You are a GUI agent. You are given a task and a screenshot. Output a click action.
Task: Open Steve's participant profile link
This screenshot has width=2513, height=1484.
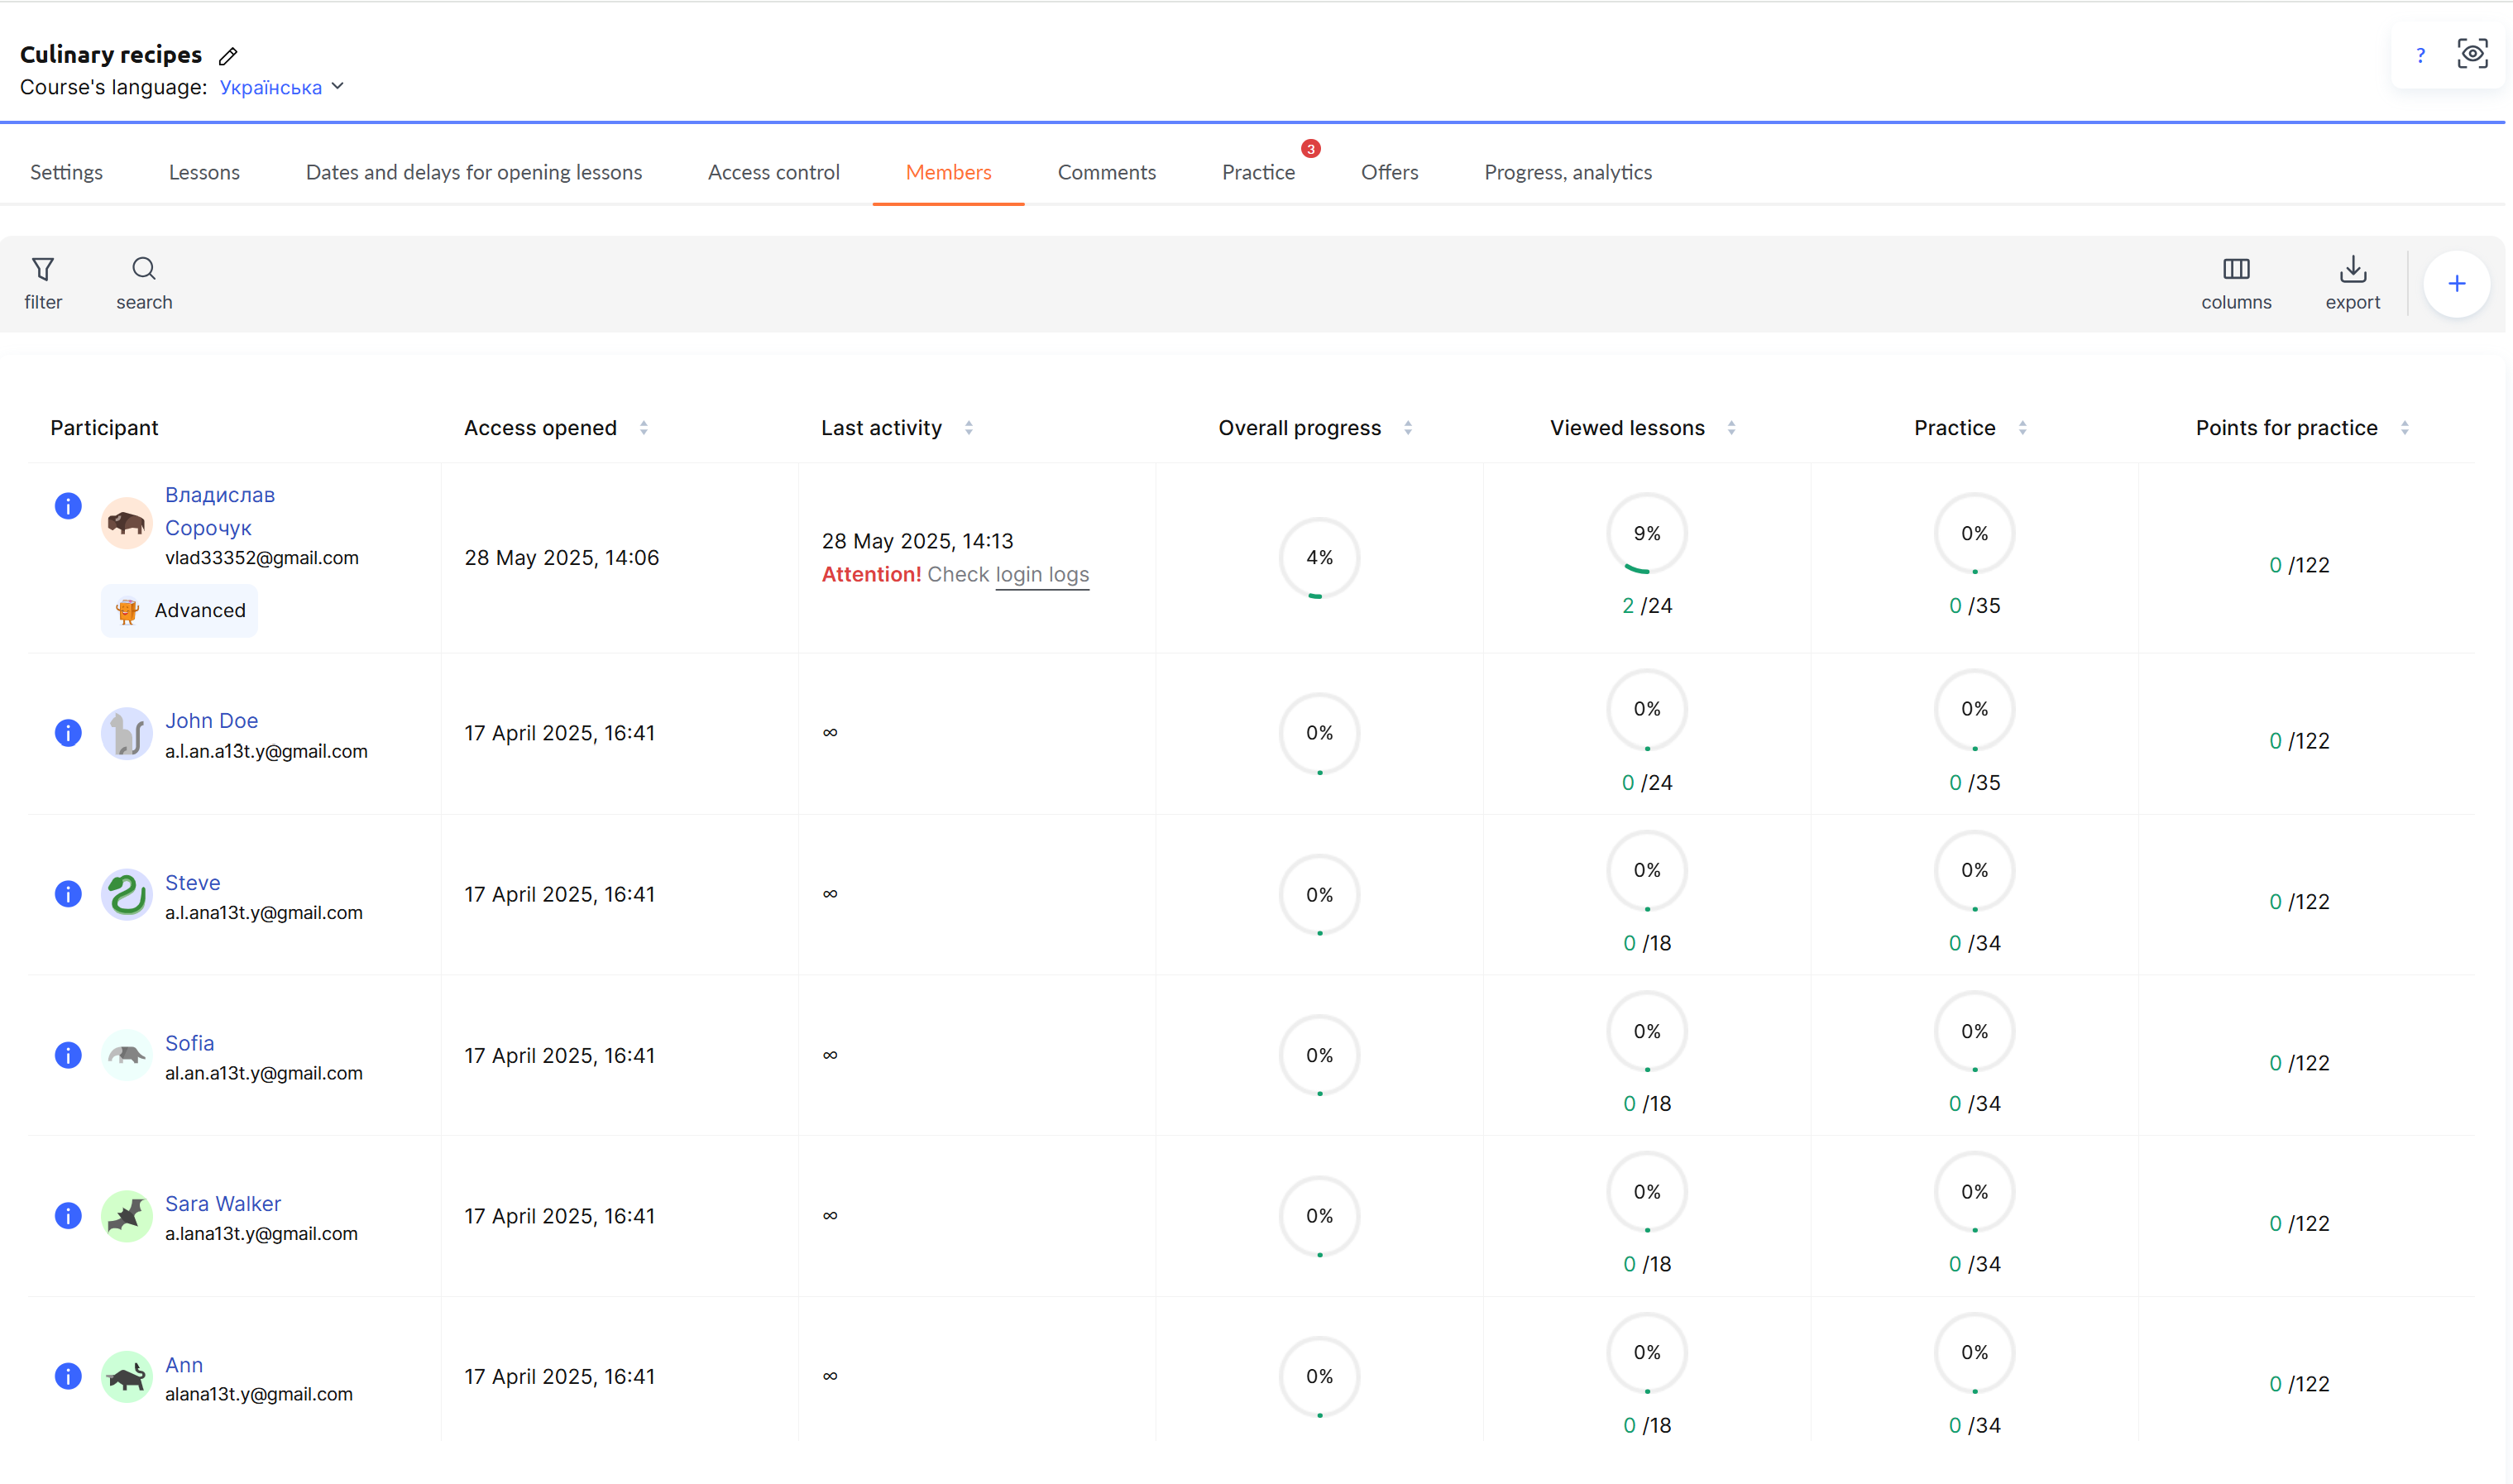[192, 882]
